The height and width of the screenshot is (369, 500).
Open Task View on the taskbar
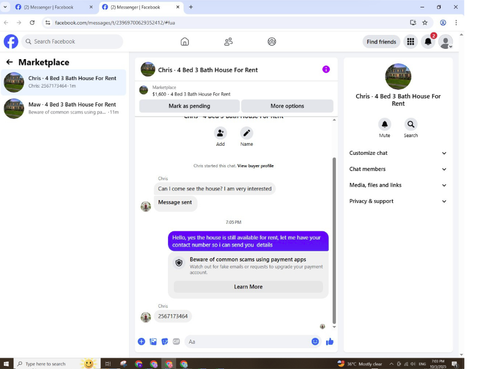tap(108, 364)
